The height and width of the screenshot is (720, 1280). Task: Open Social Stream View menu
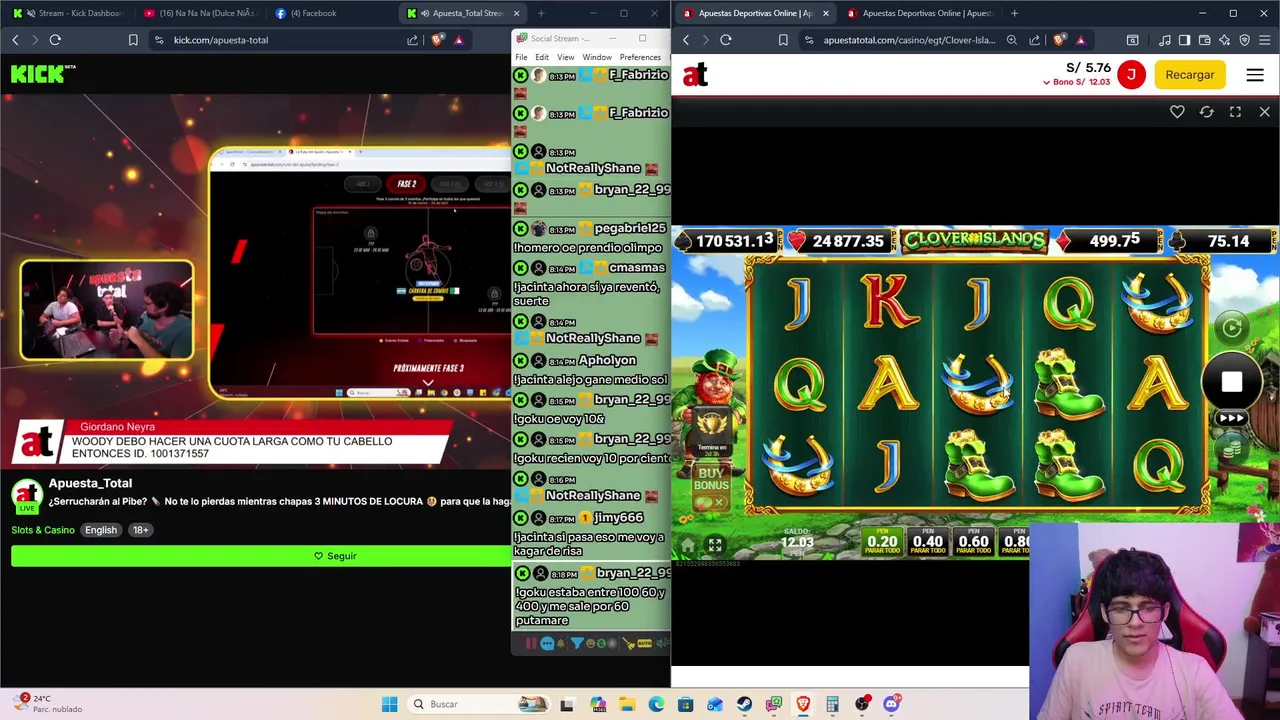point(565,57)
